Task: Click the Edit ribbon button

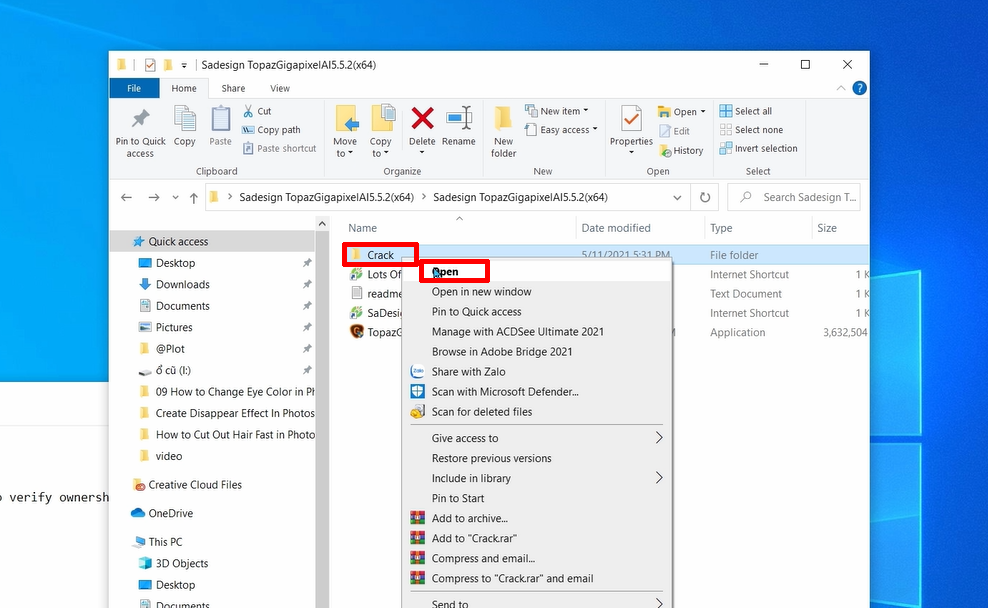Action: tap(675, 131)
